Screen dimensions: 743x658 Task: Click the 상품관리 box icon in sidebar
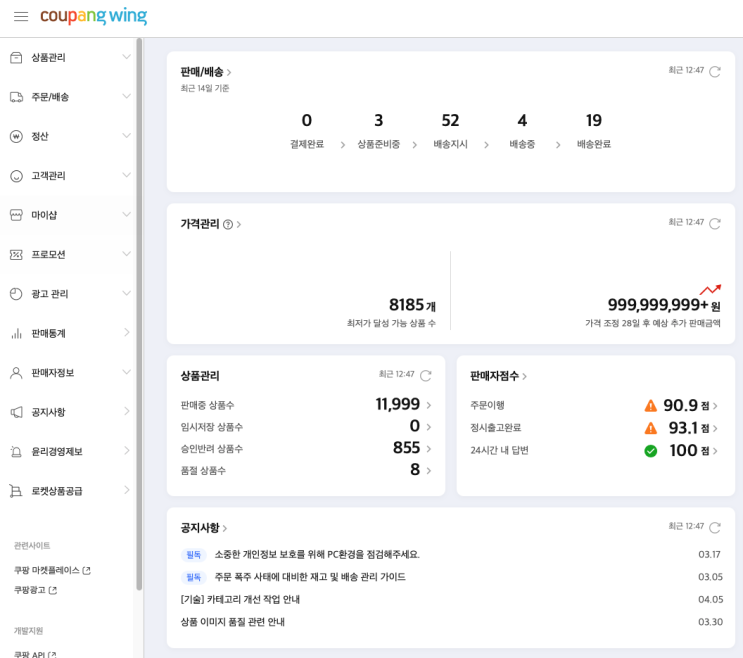[16, 58]
